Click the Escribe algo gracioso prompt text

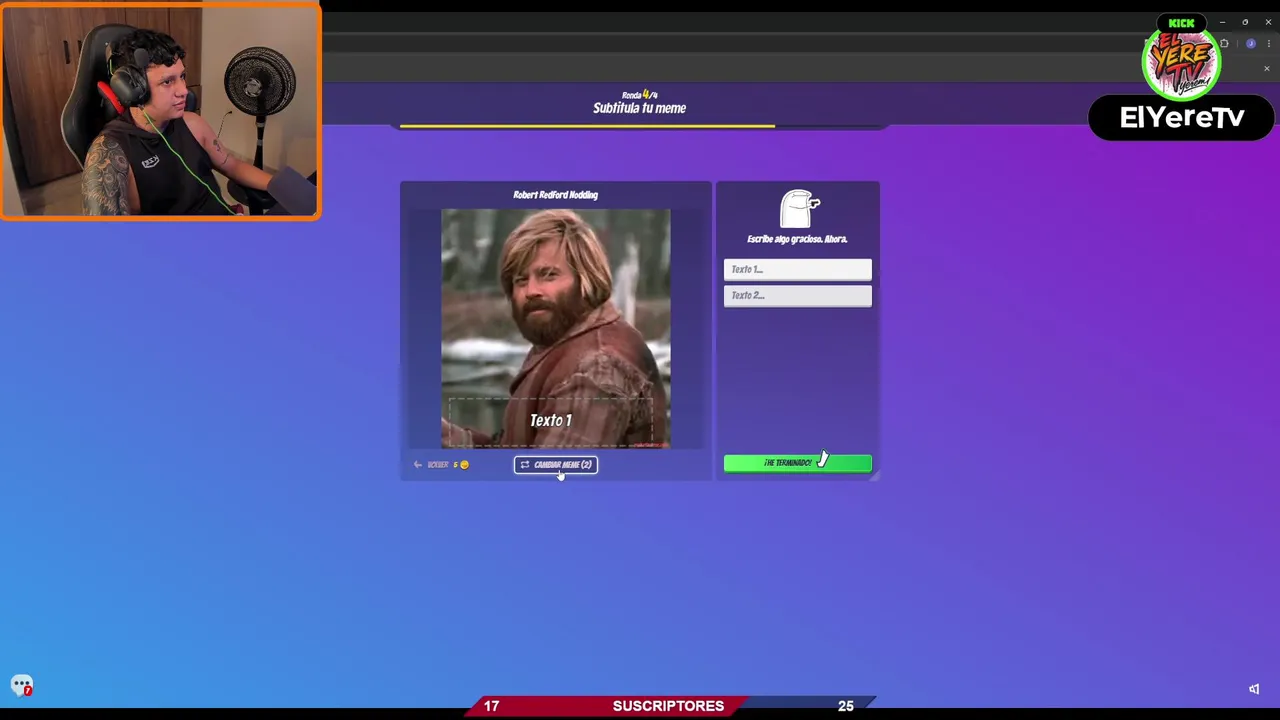[797, 239]
